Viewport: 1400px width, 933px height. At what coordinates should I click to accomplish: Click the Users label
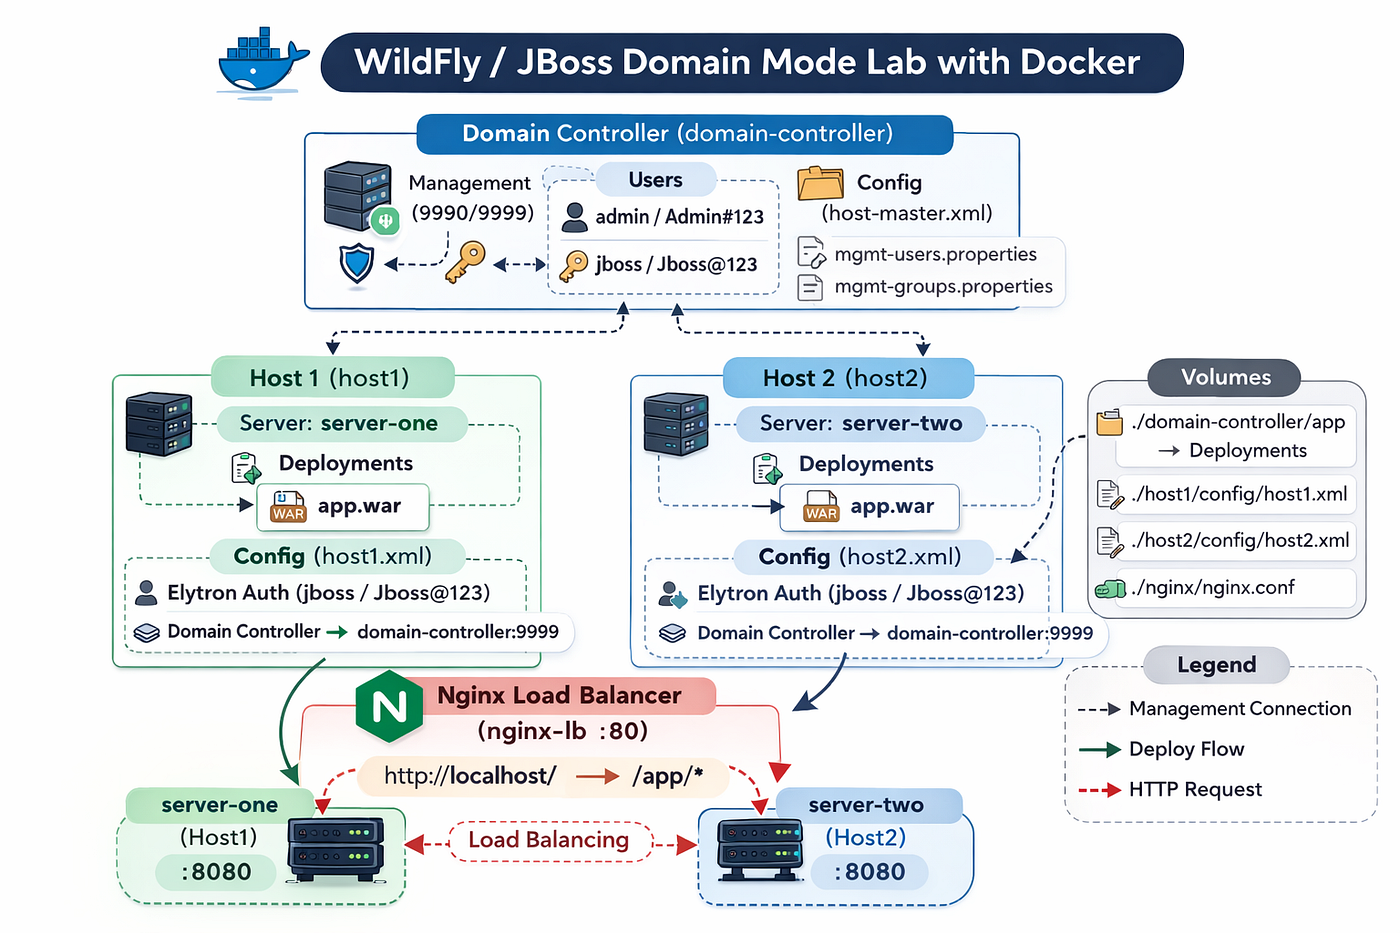(655, 180)
